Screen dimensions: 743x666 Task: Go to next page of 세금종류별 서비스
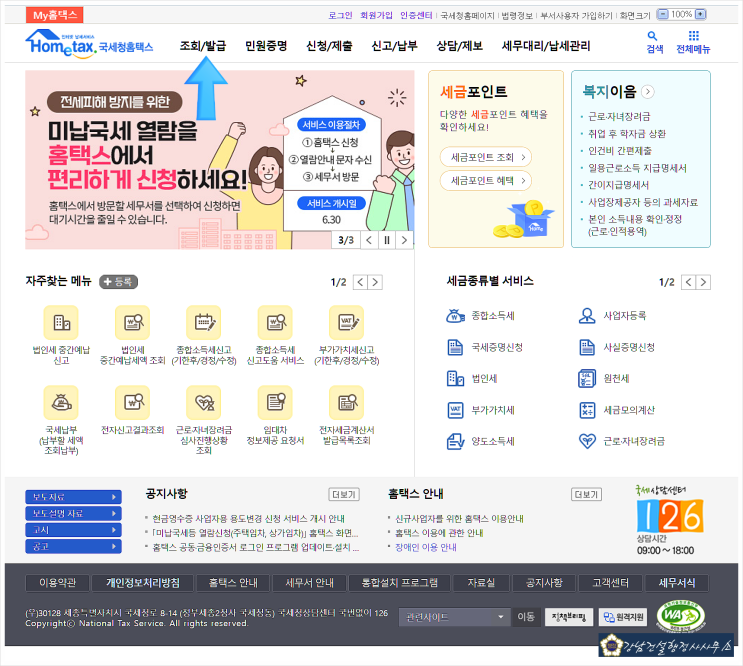tap(703, 282)
